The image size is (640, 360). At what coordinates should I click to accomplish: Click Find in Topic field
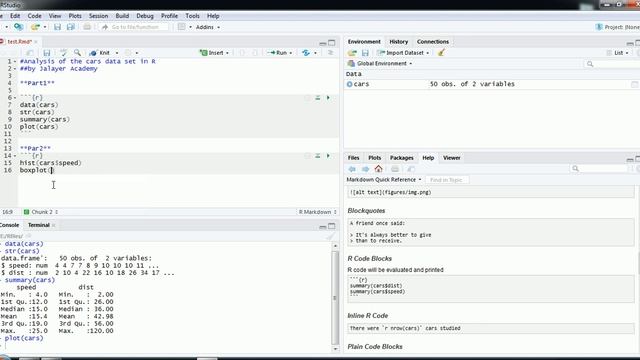tap(446, 180)
